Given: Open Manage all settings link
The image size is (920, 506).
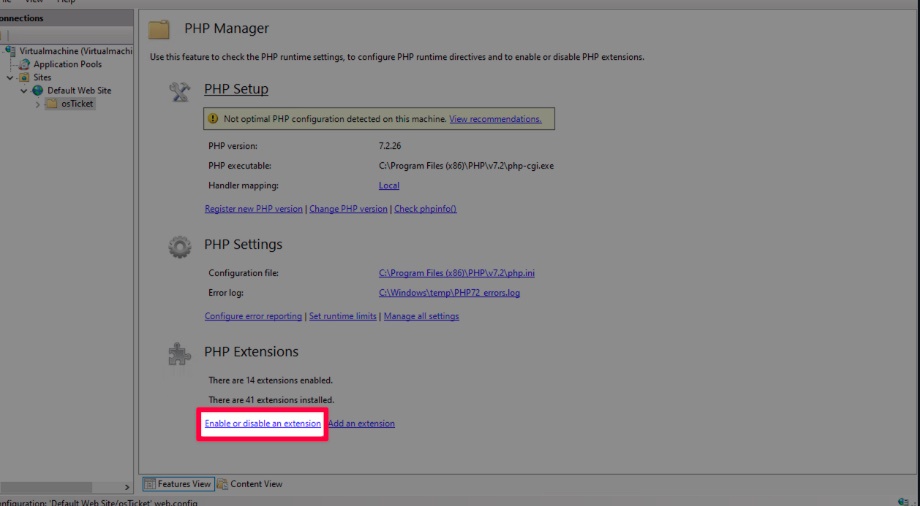Looking at the screenshot, I should coord(421,316).
